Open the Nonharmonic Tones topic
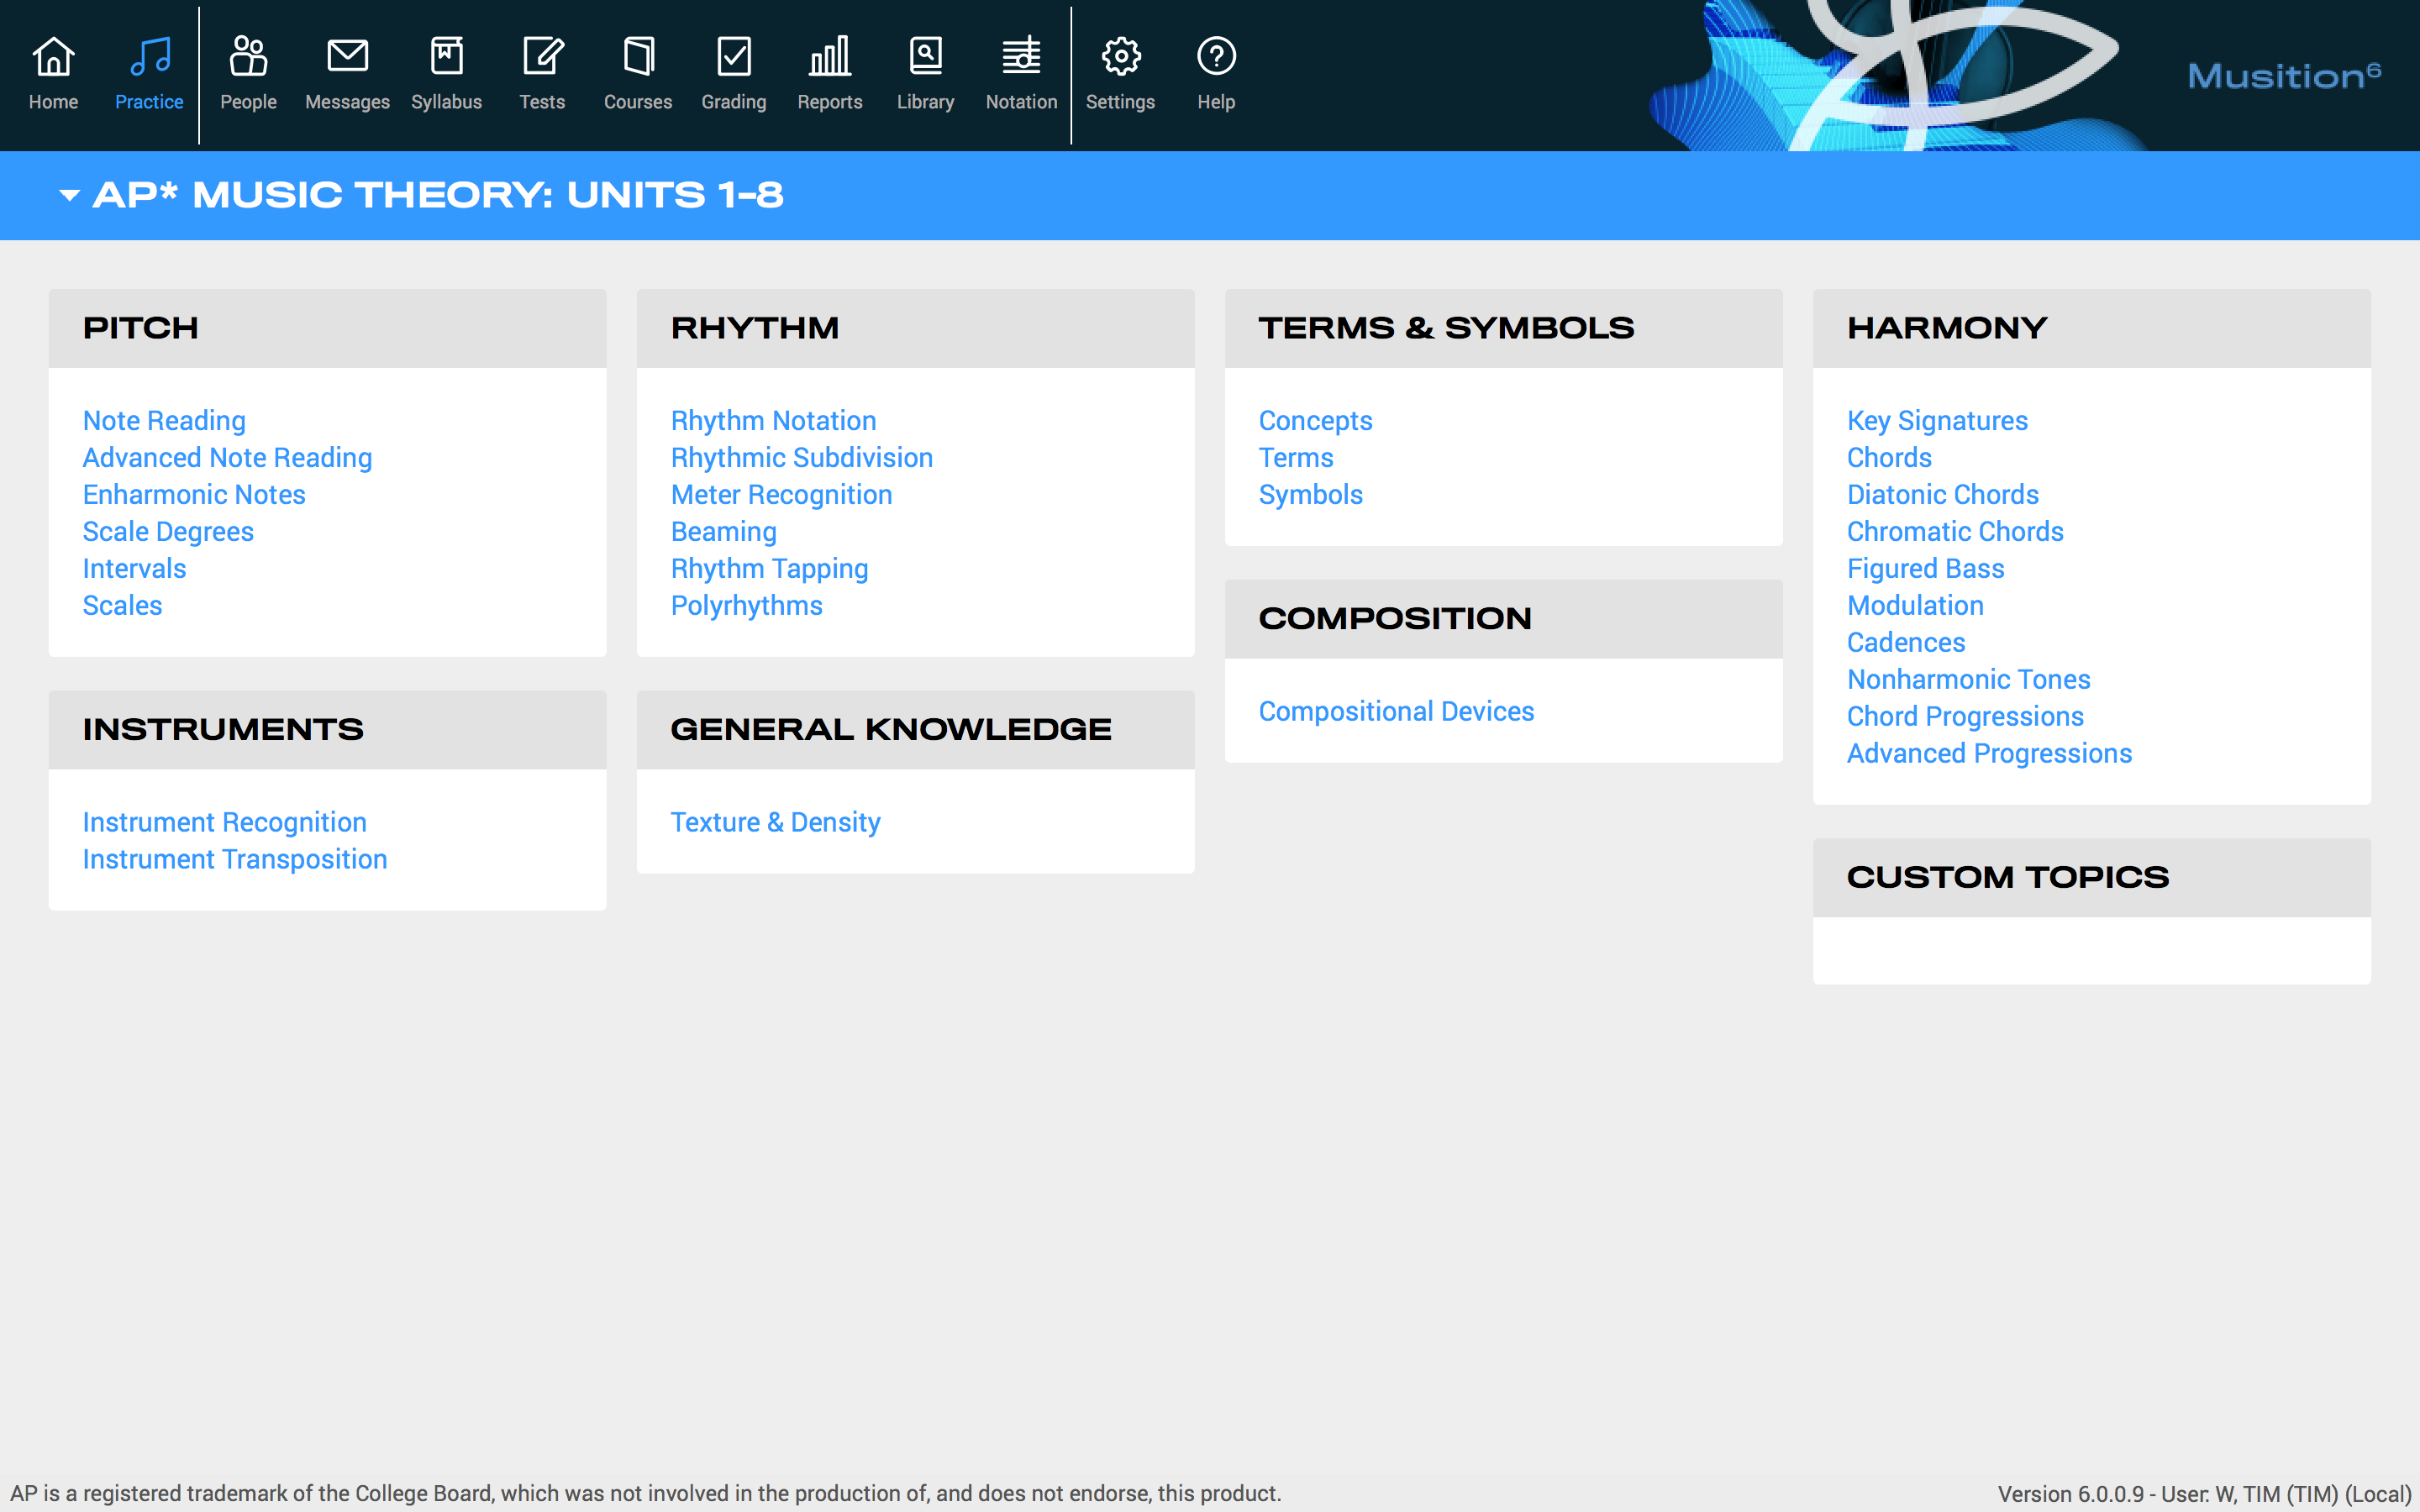2420x1512 pixels. point(1968,680)
